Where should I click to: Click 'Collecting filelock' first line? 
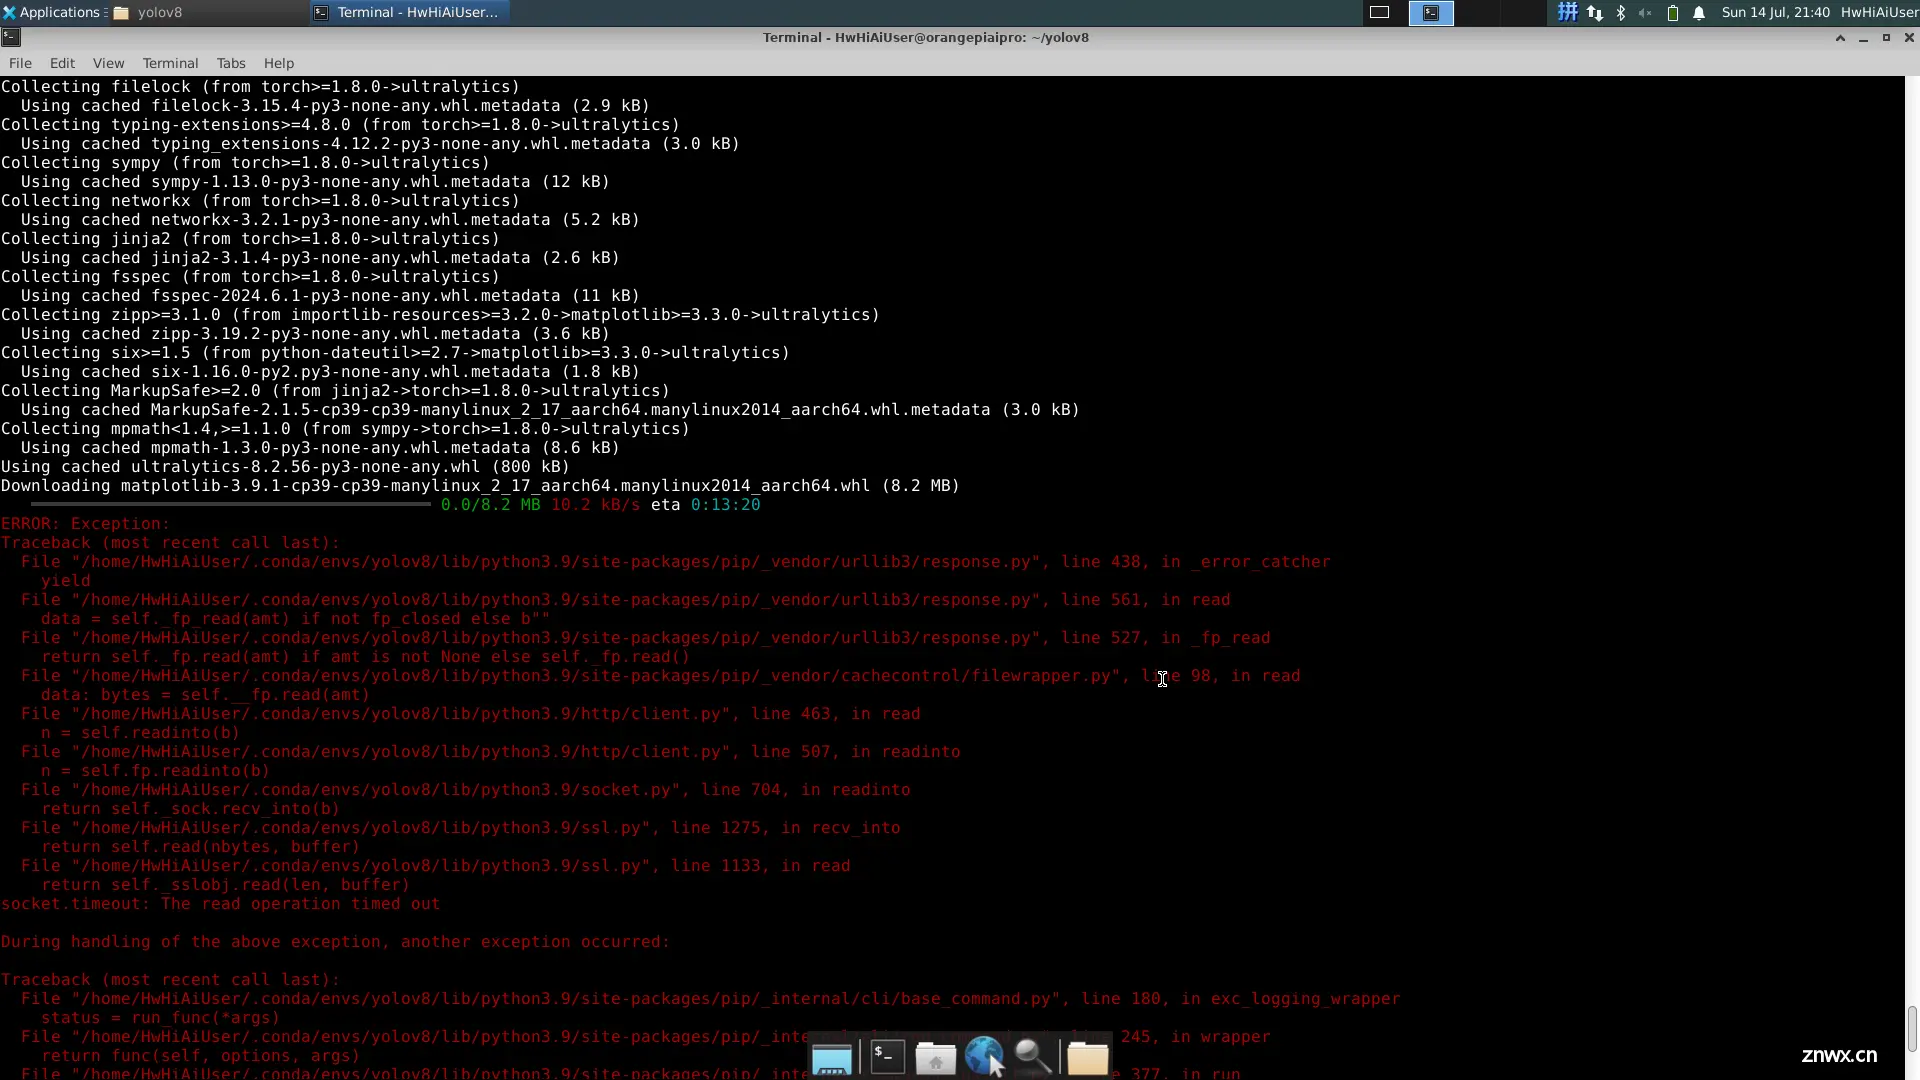tap(260, 87)
